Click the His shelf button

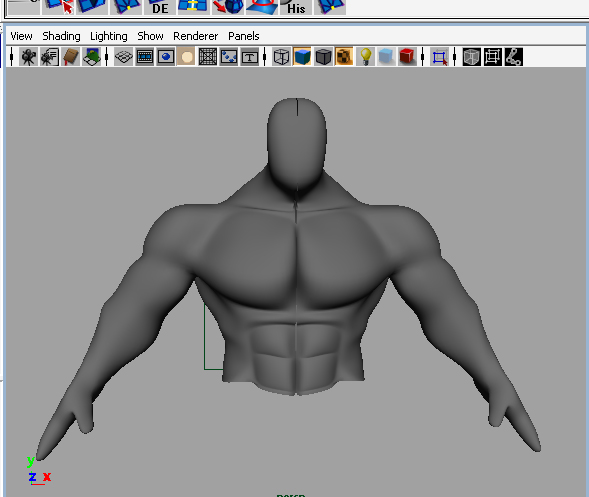click(296, 7)
